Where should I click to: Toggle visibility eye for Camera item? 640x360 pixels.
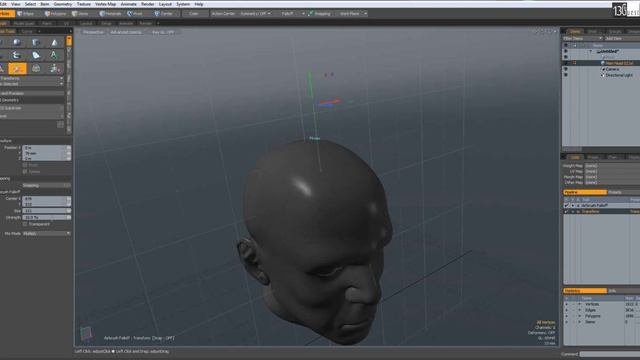(x=566, y=69)
